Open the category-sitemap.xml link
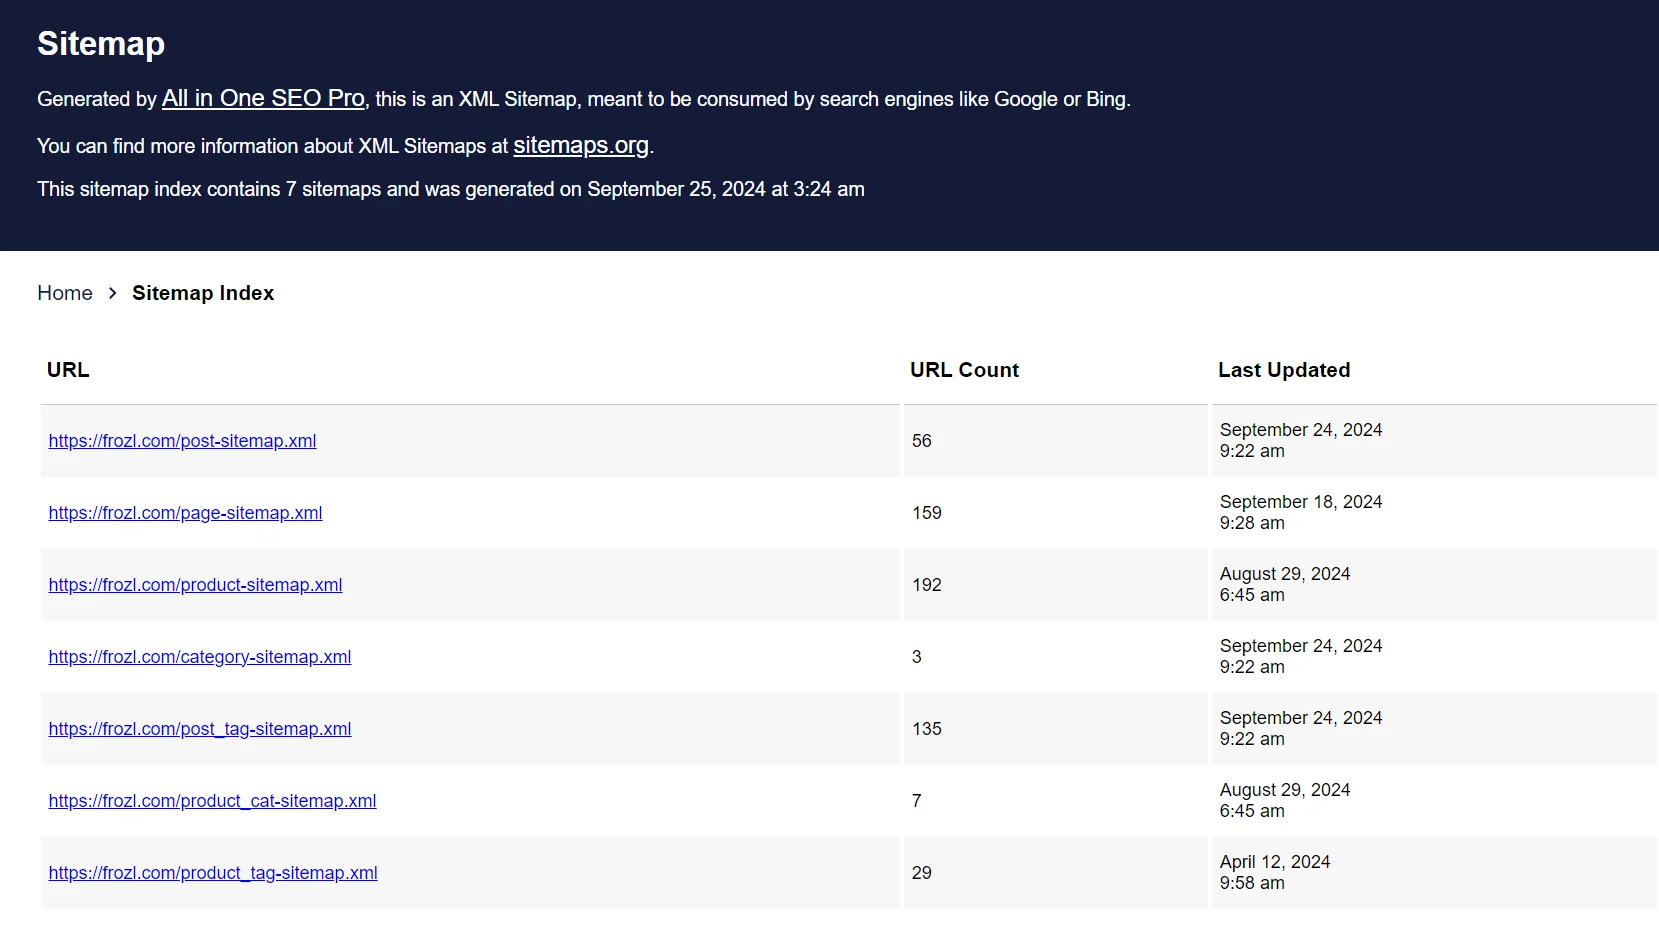Screen dimensions: 1659x945 (x=200, y=657)
